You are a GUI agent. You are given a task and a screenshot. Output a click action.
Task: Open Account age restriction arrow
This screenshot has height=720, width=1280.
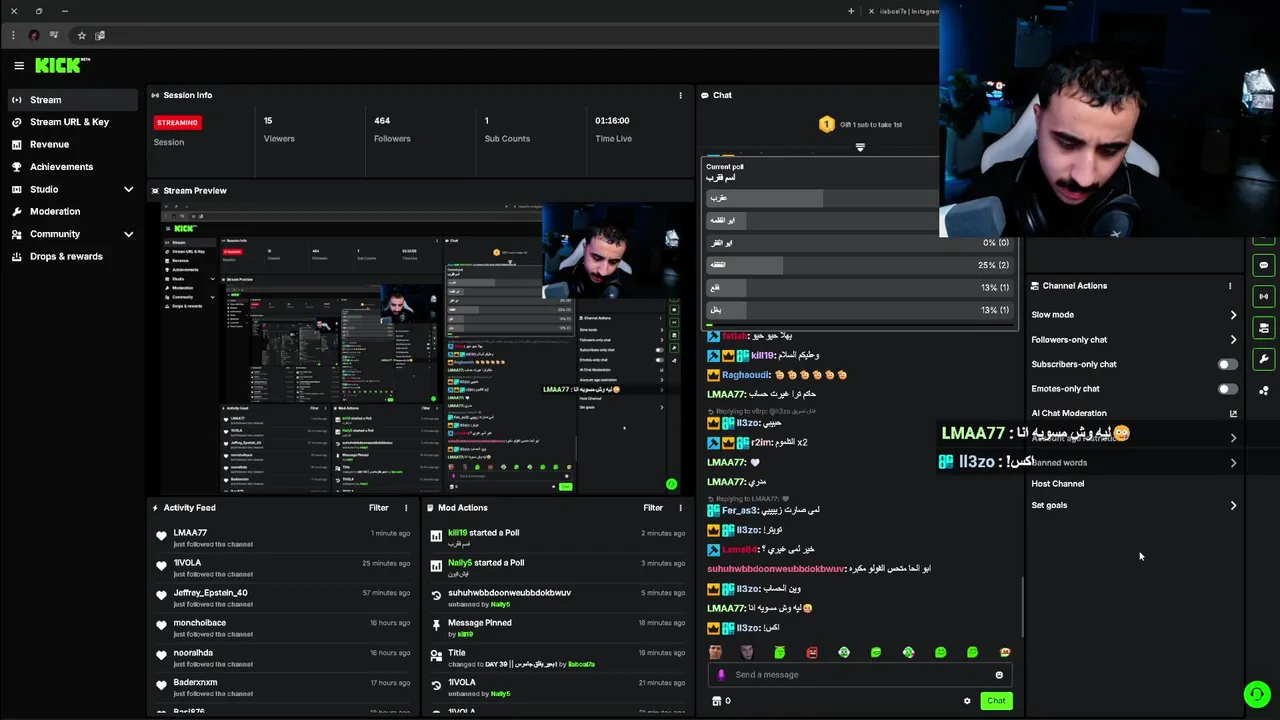(1233, 438)
